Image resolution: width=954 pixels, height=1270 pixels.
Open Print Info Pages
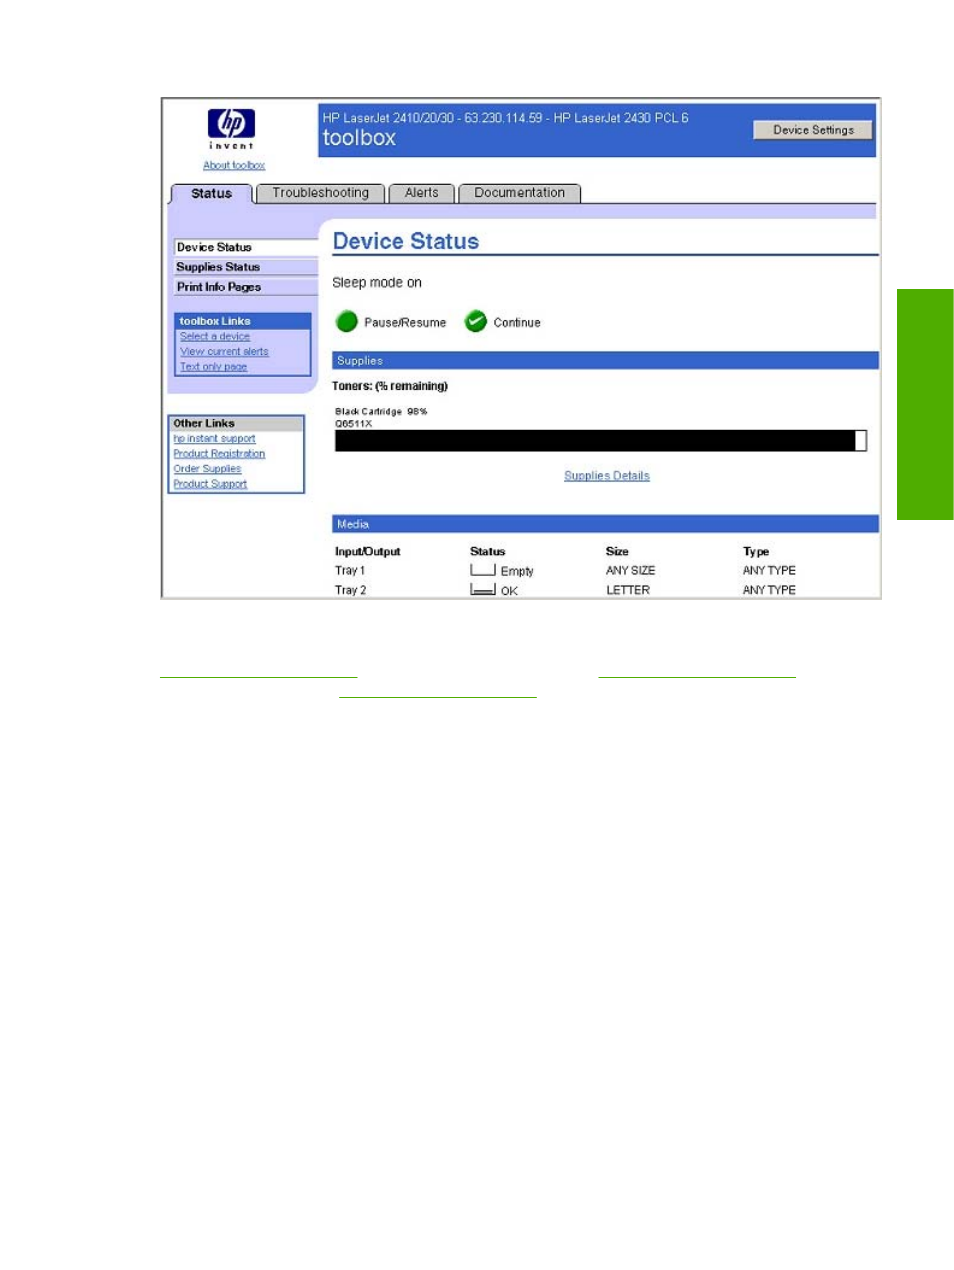point(245,287)
